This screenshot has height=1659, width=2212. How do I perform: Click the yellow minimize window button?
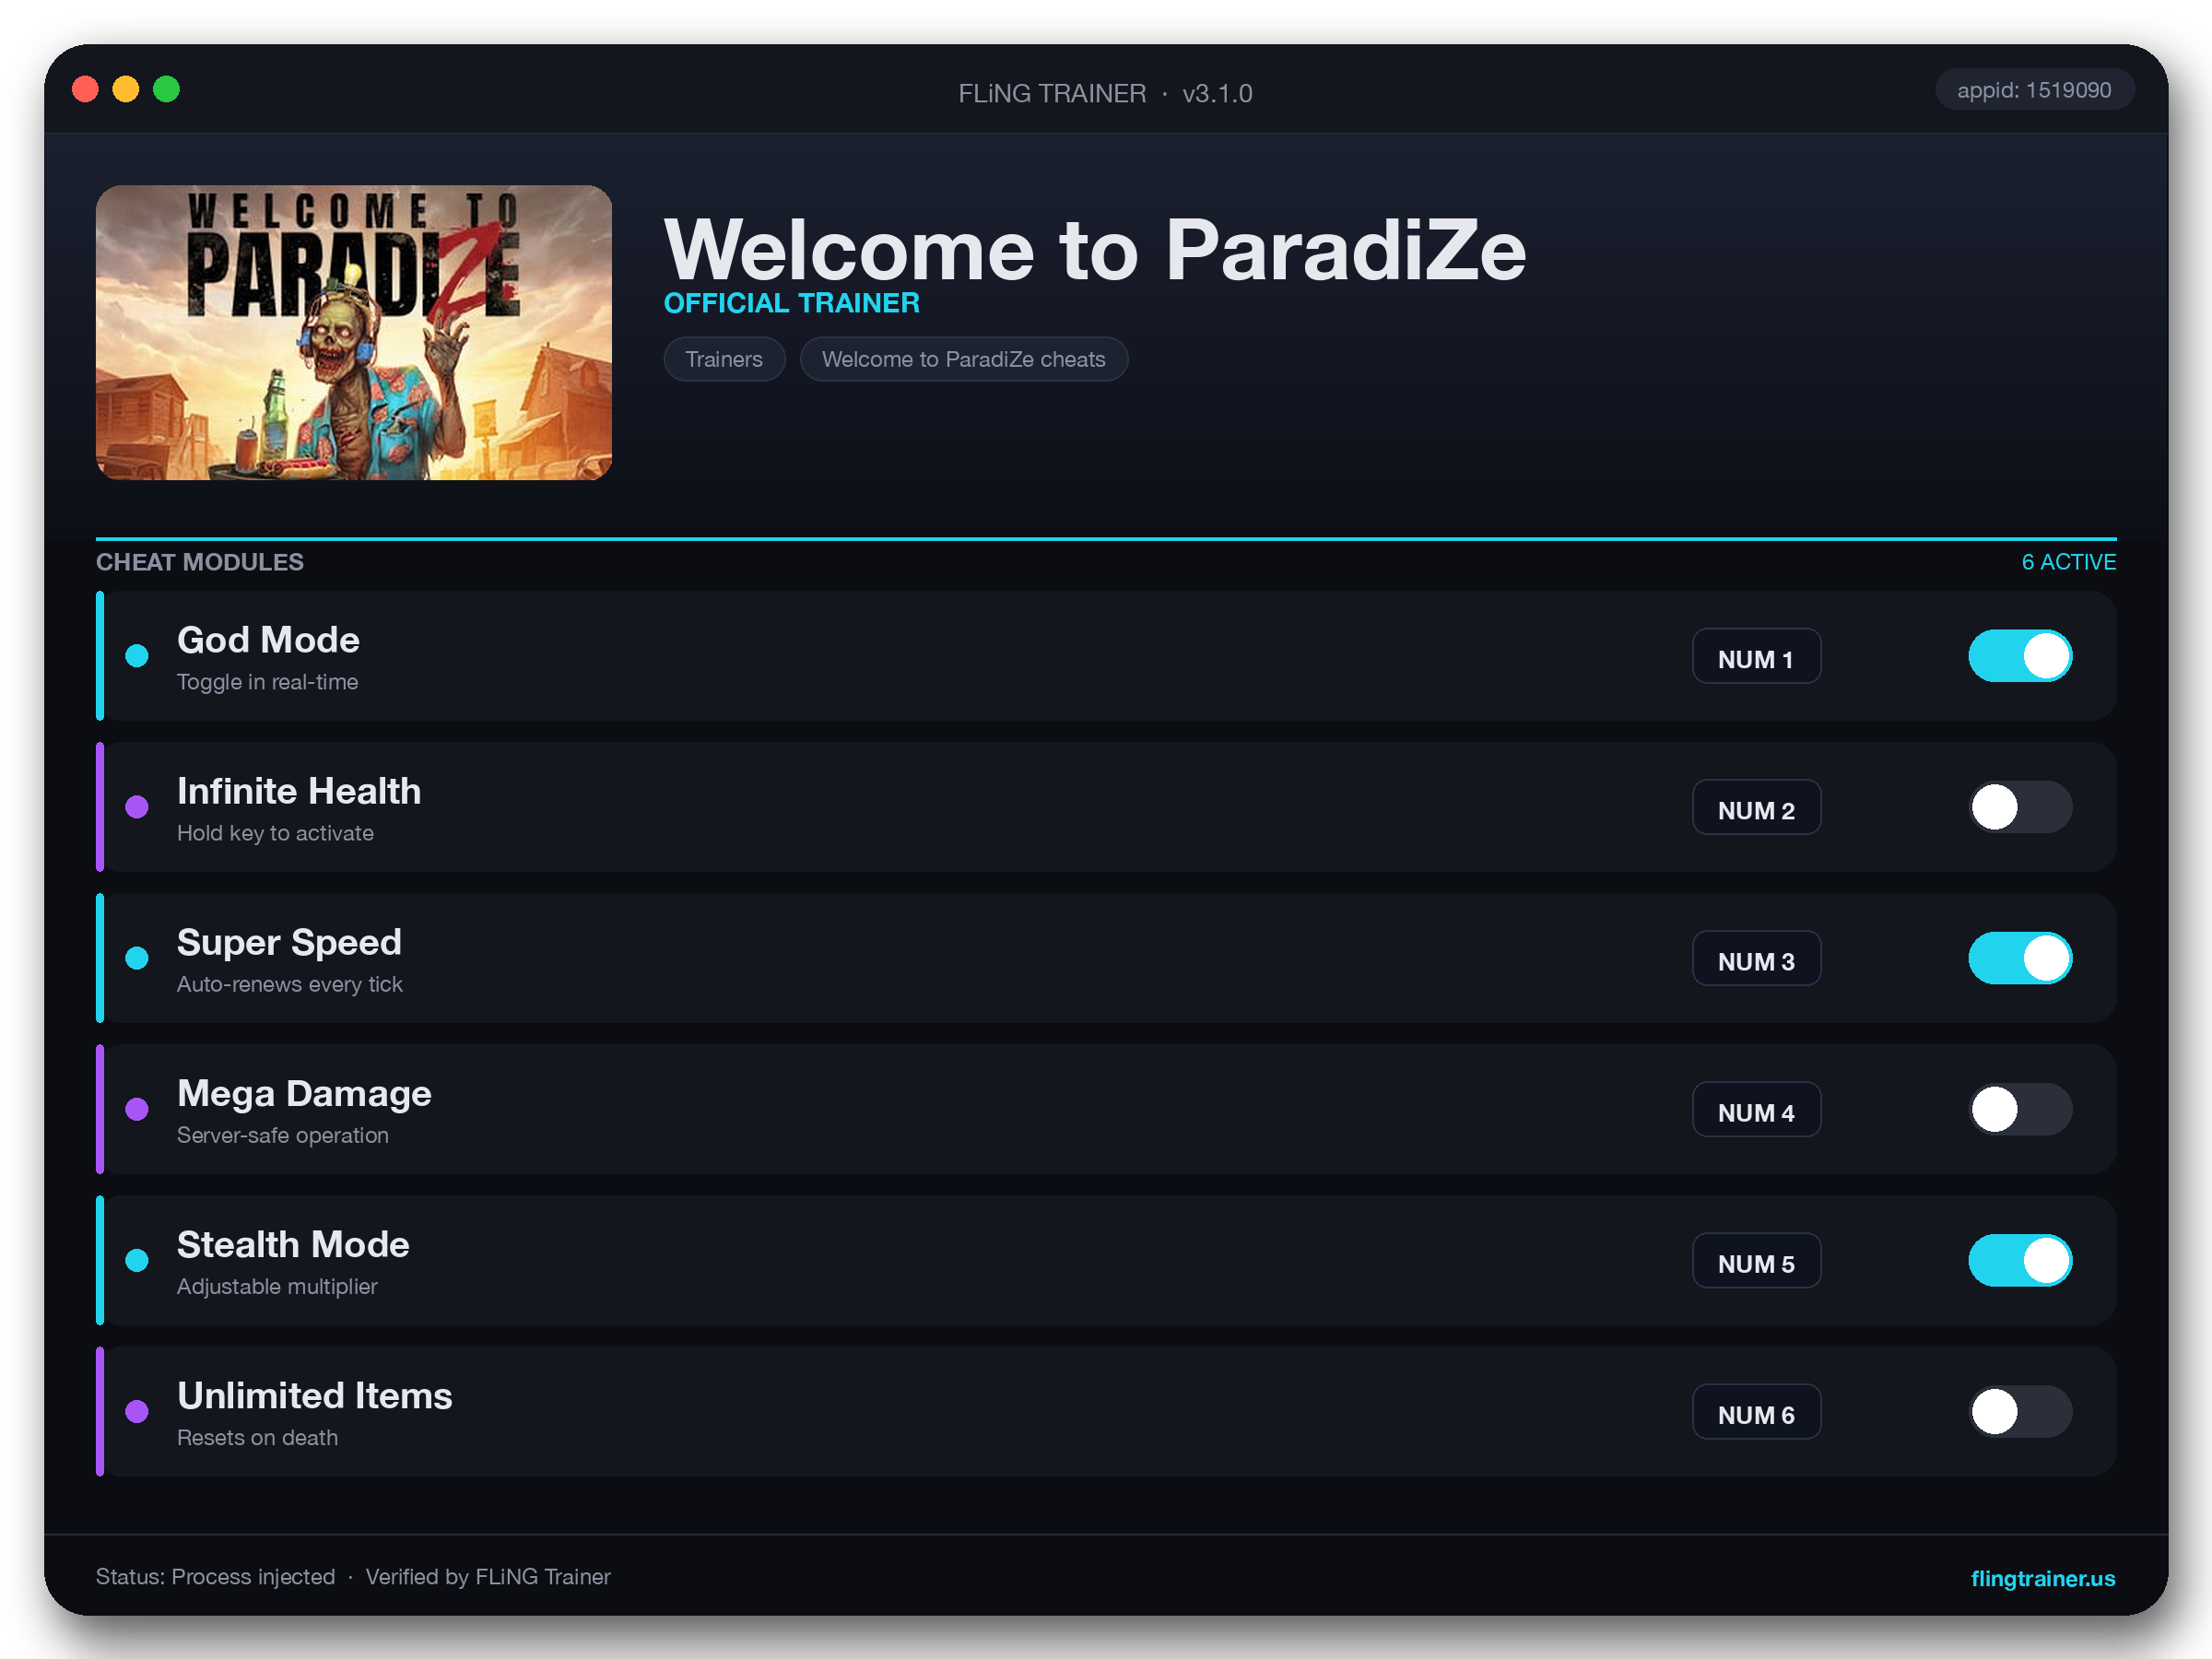[126, 89]
